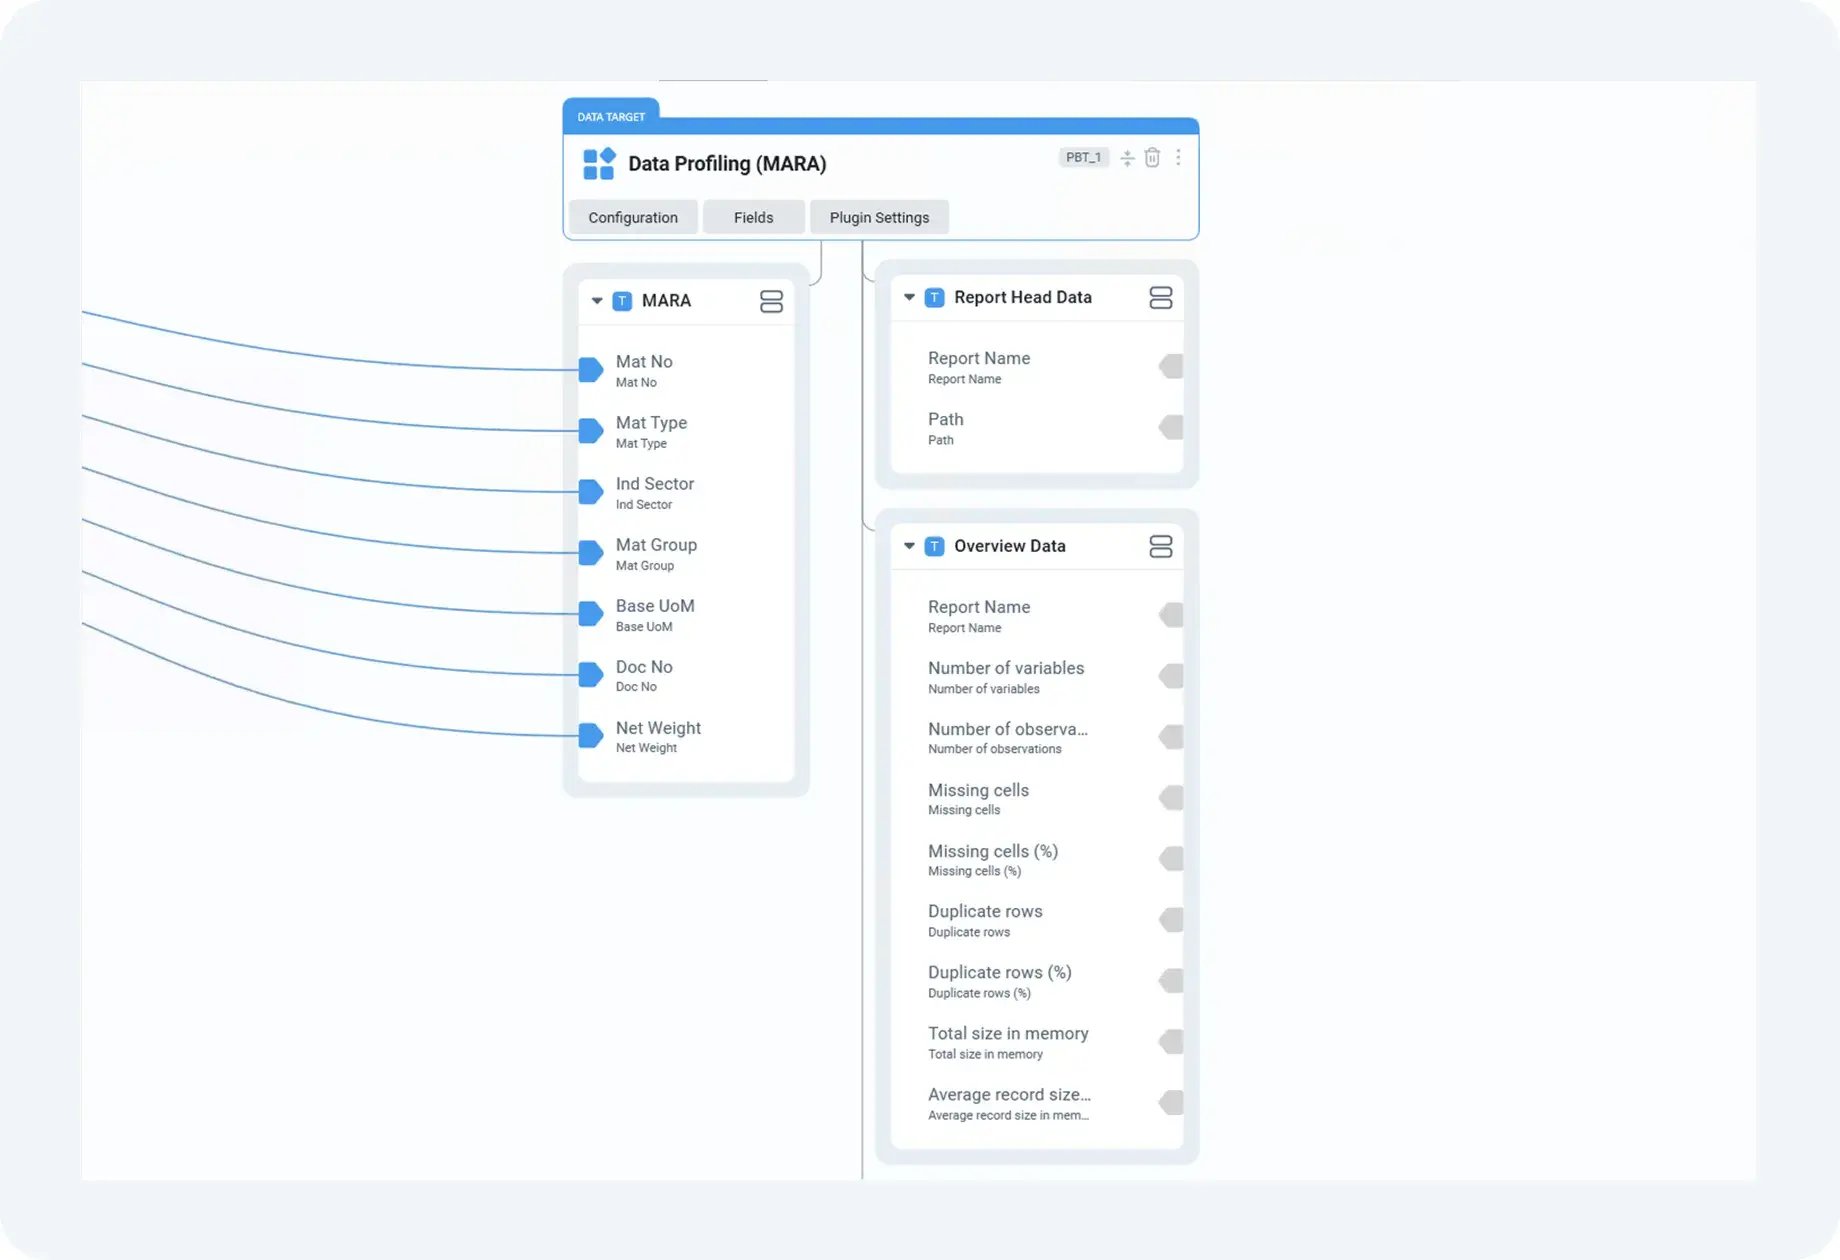Click the PBT_1 badge

(1083, 158)
